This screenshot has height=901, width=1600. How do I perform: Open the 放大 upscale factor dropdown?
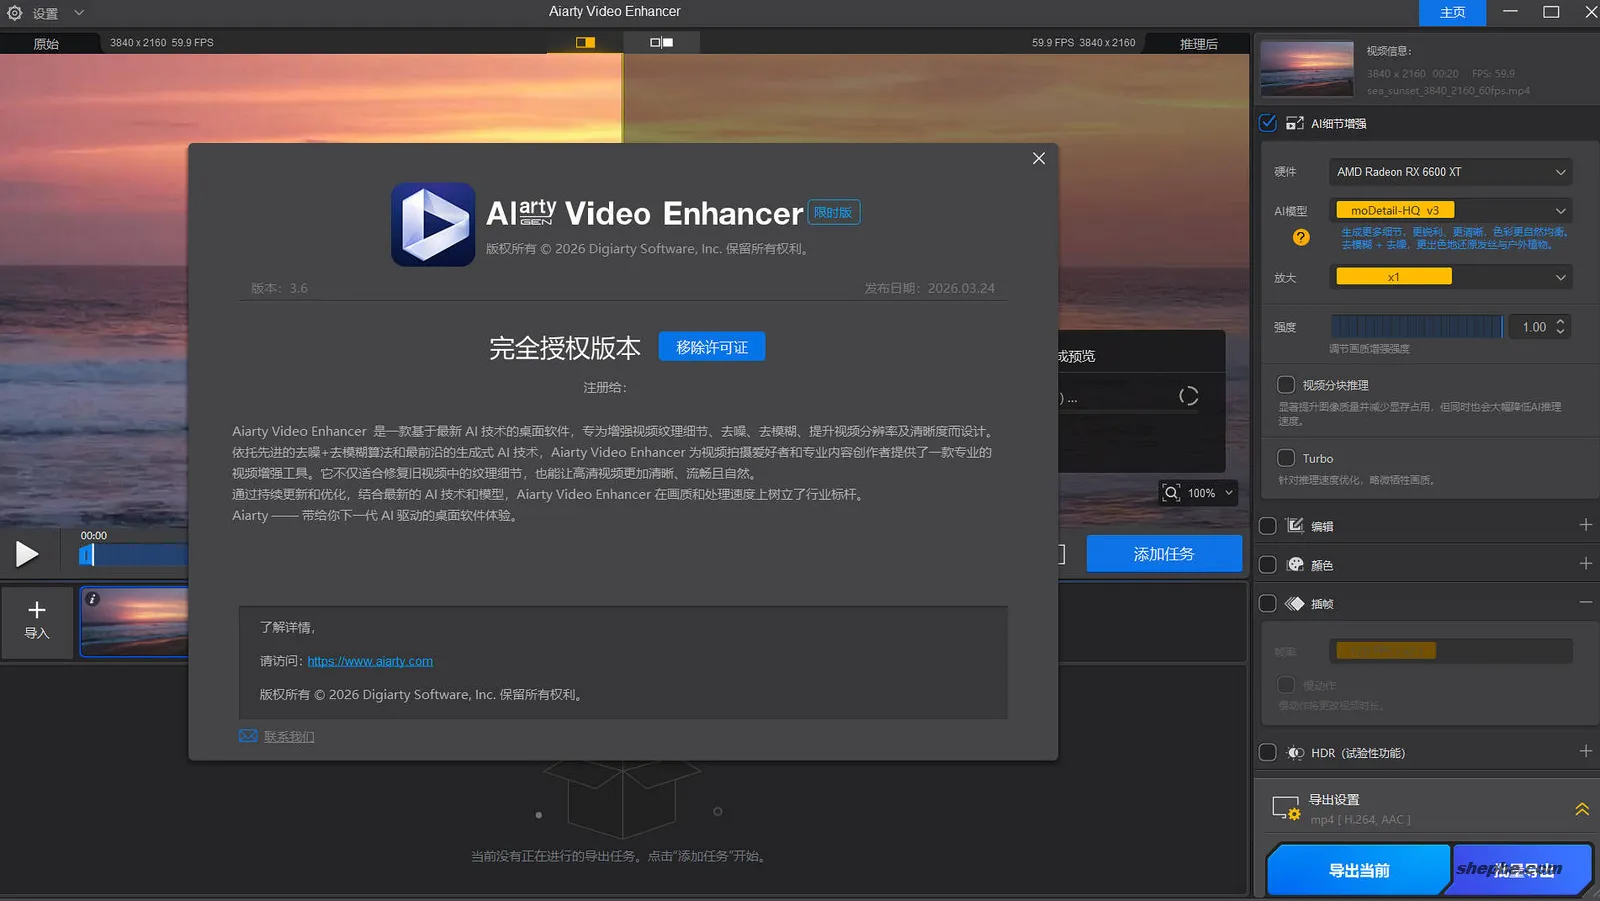pos(1449,276)
